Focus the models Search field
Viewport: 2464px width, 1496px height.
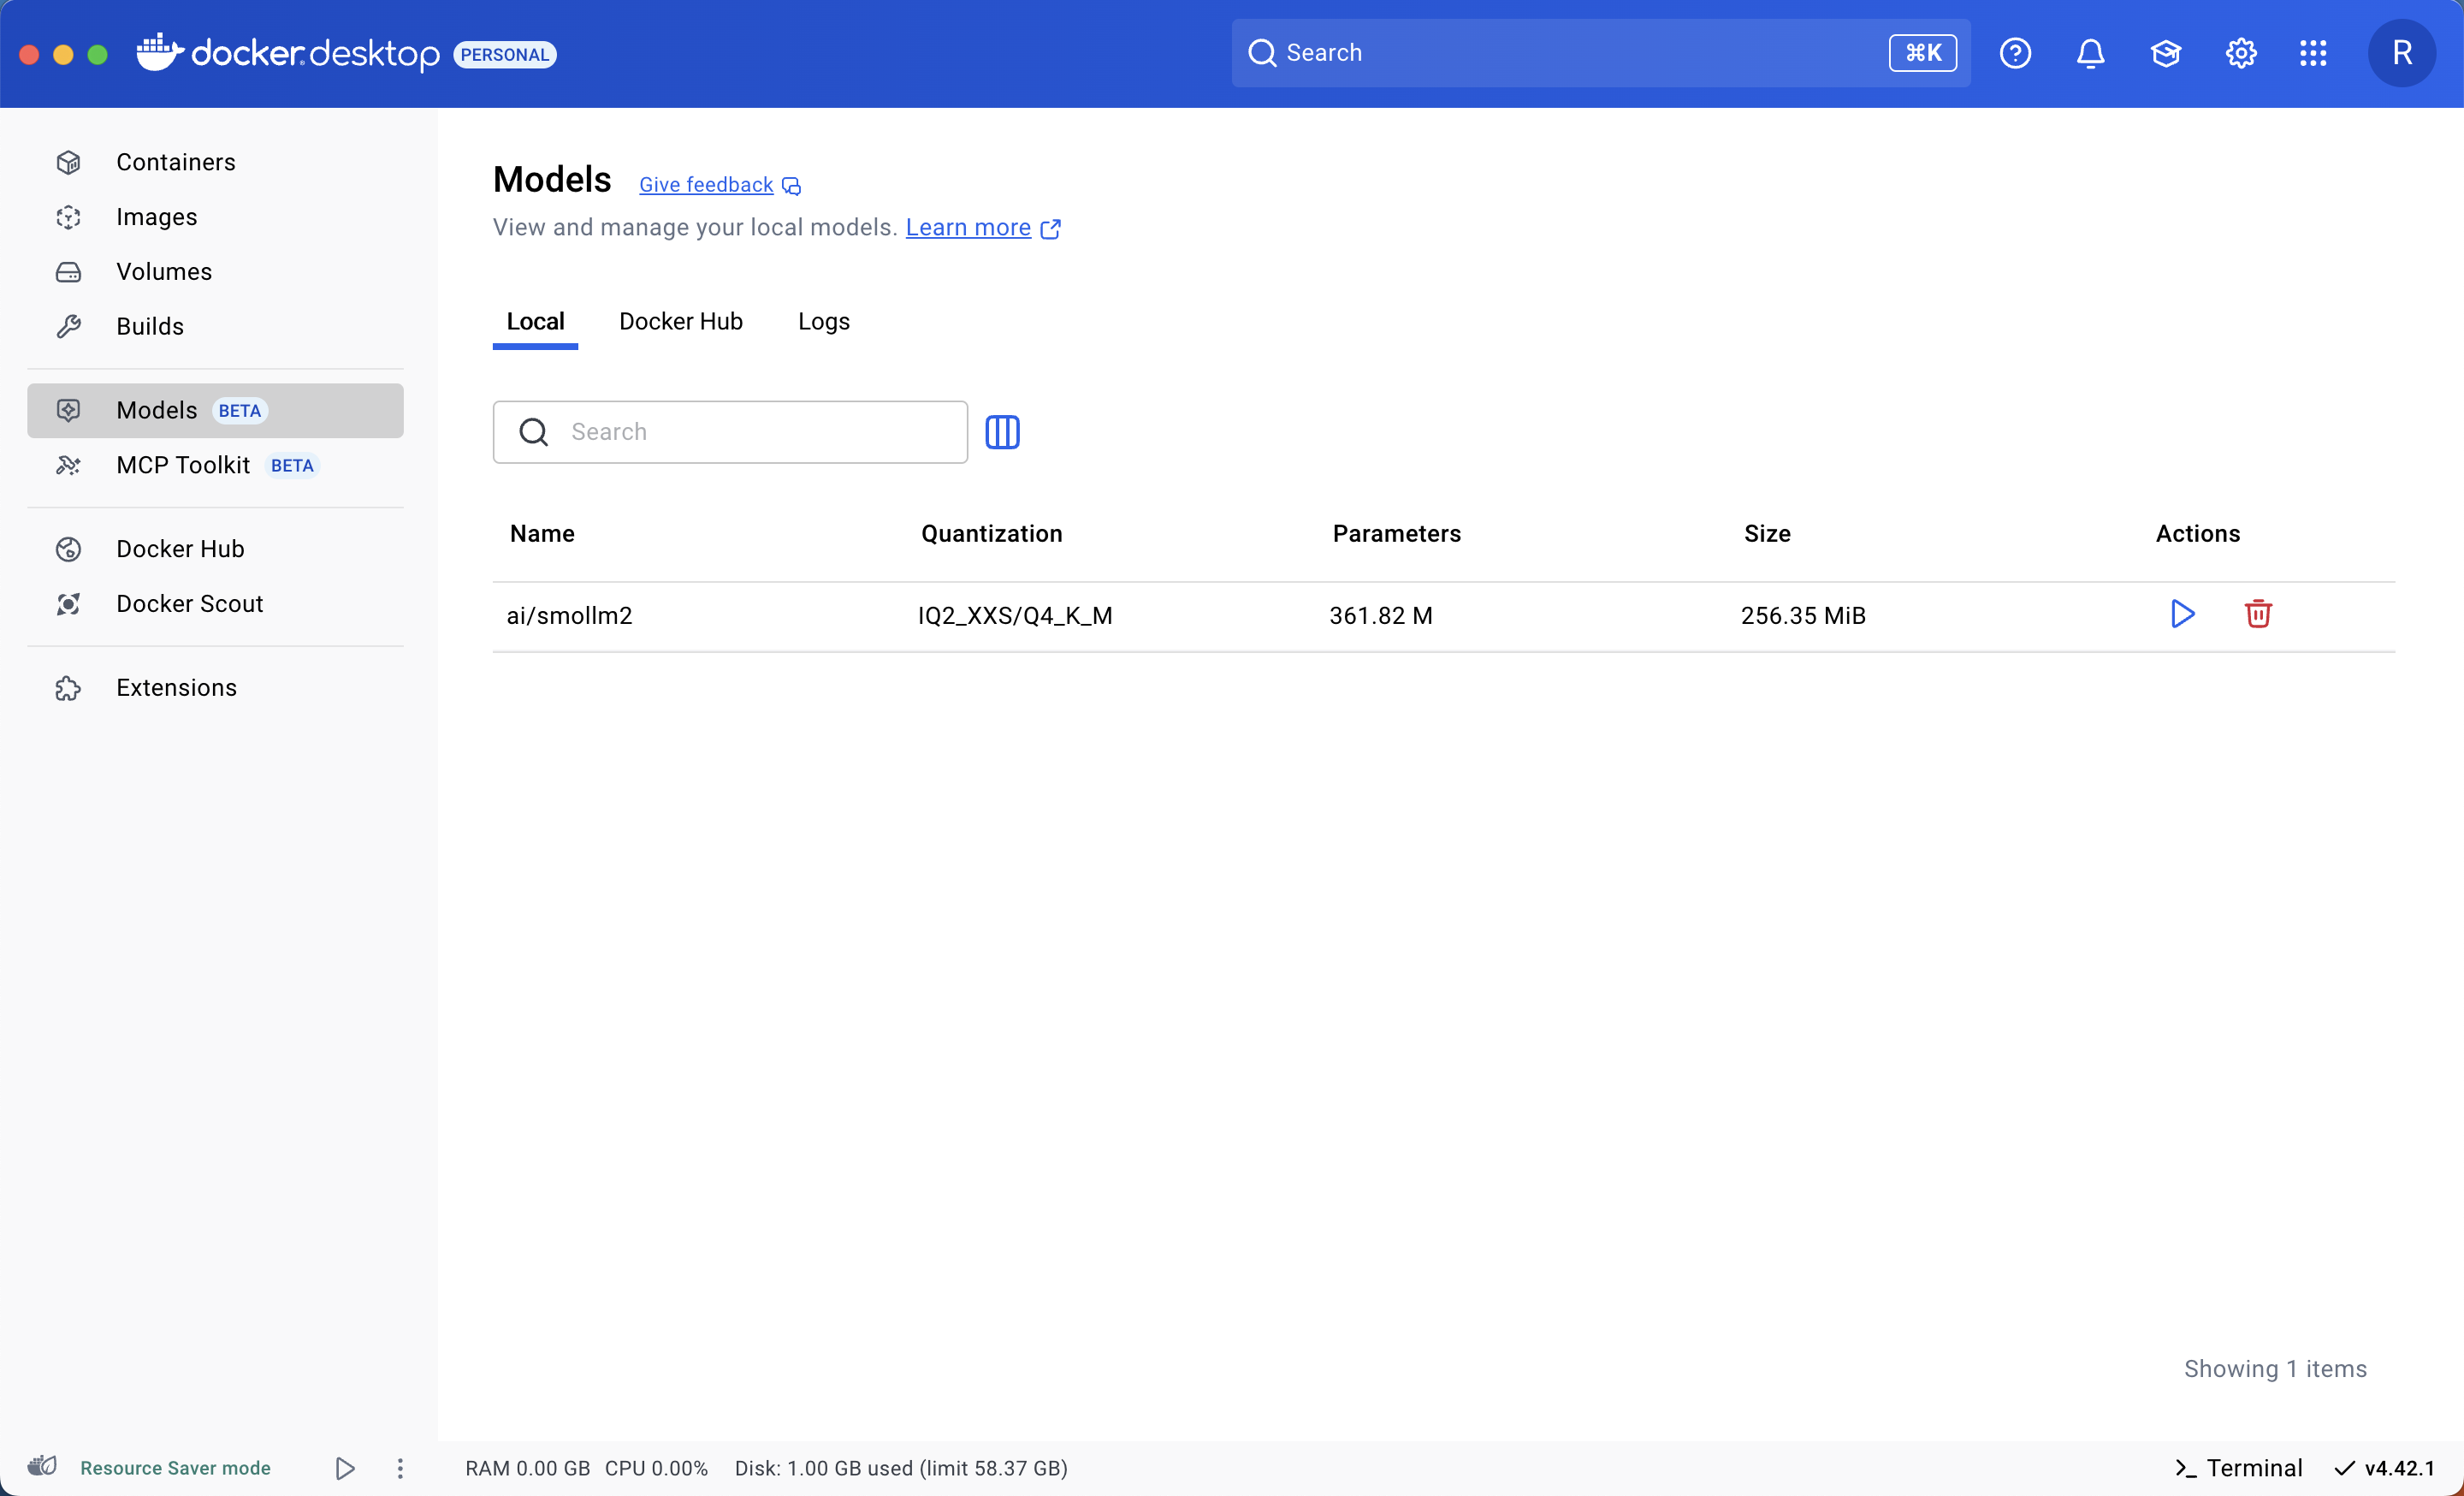(x=730, y=432)
